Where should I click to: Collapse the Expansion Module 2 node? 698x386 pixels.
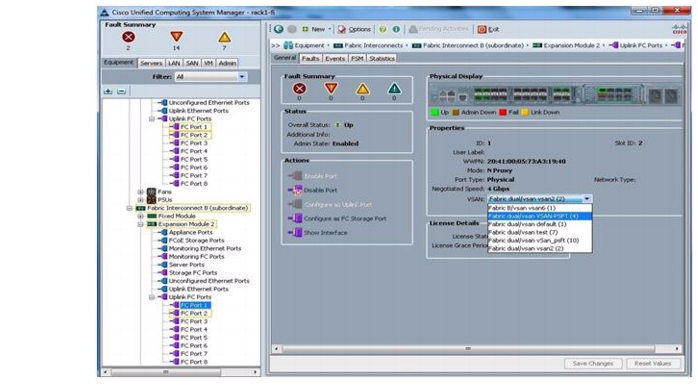pyautogui.click(x=141, y=224)
